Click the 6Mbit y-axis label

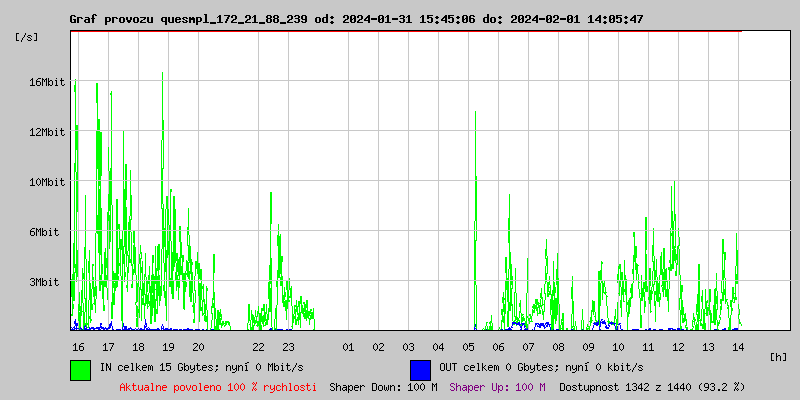(x=44, y=232)
